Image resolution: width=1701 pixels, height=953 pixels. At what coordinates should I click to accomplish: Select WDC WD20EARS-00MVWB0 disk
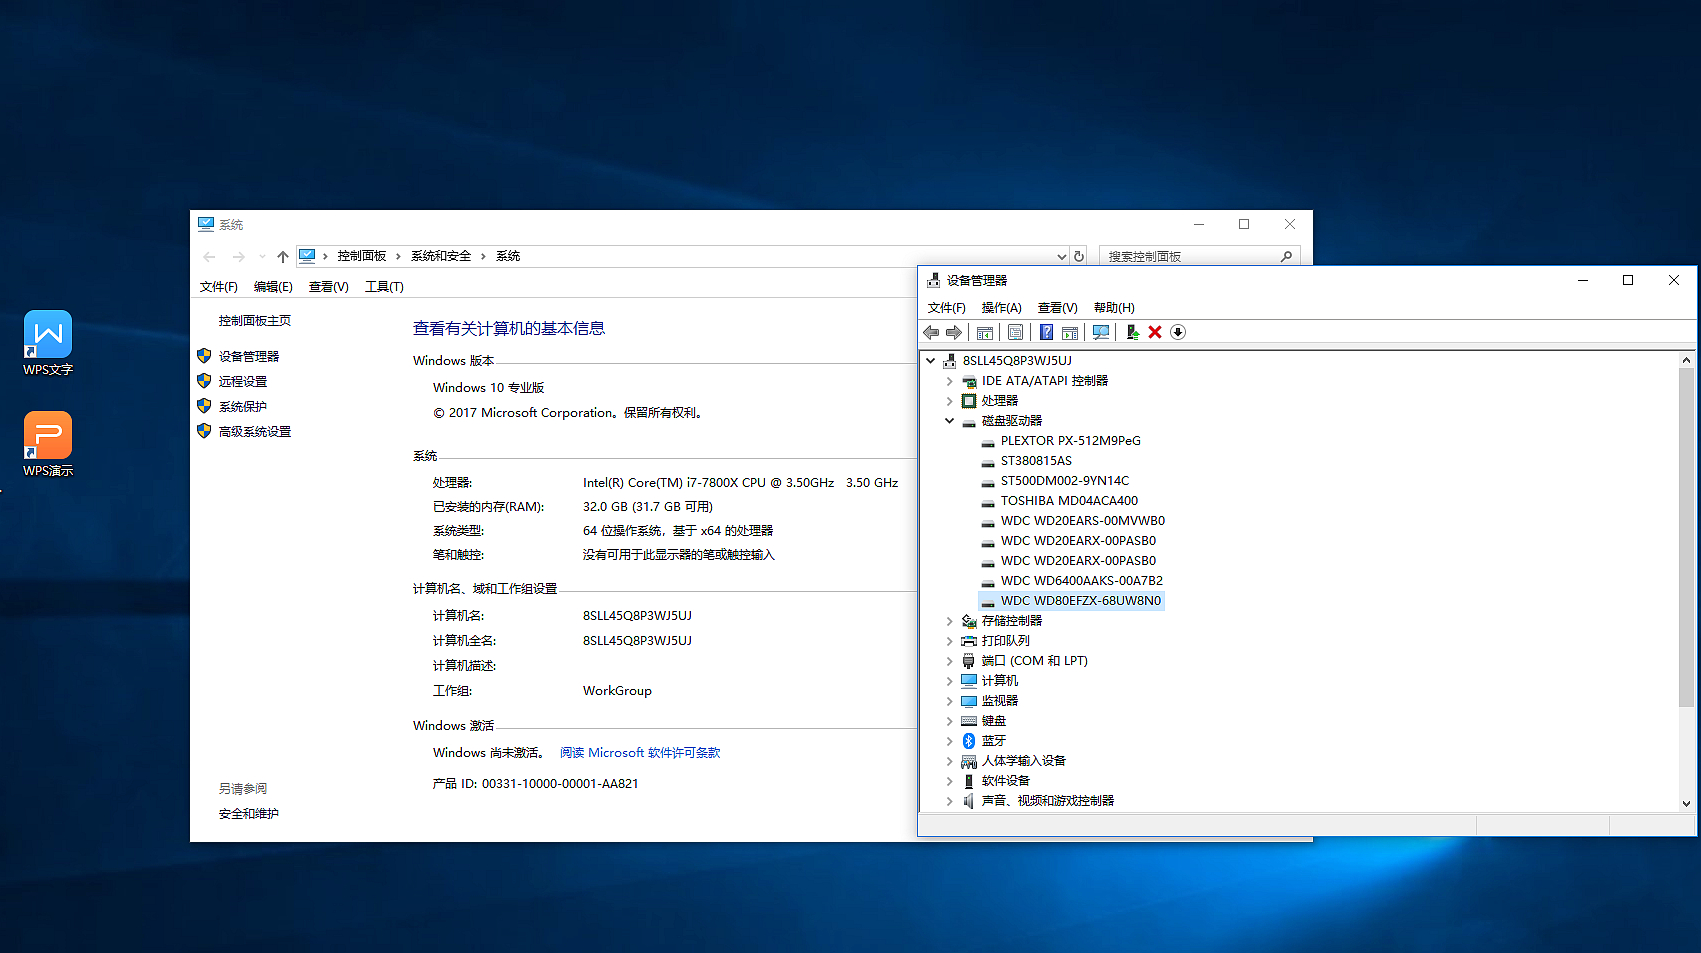click(x=1083, y=521)
